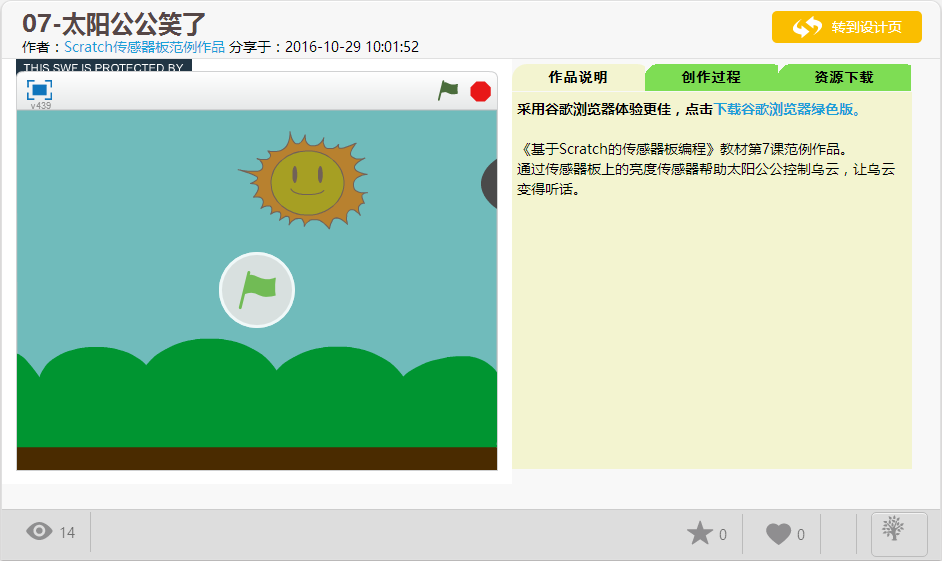Click the tree icon button
The width and height of the screenshot is (942, 561).
click(898, 533)
